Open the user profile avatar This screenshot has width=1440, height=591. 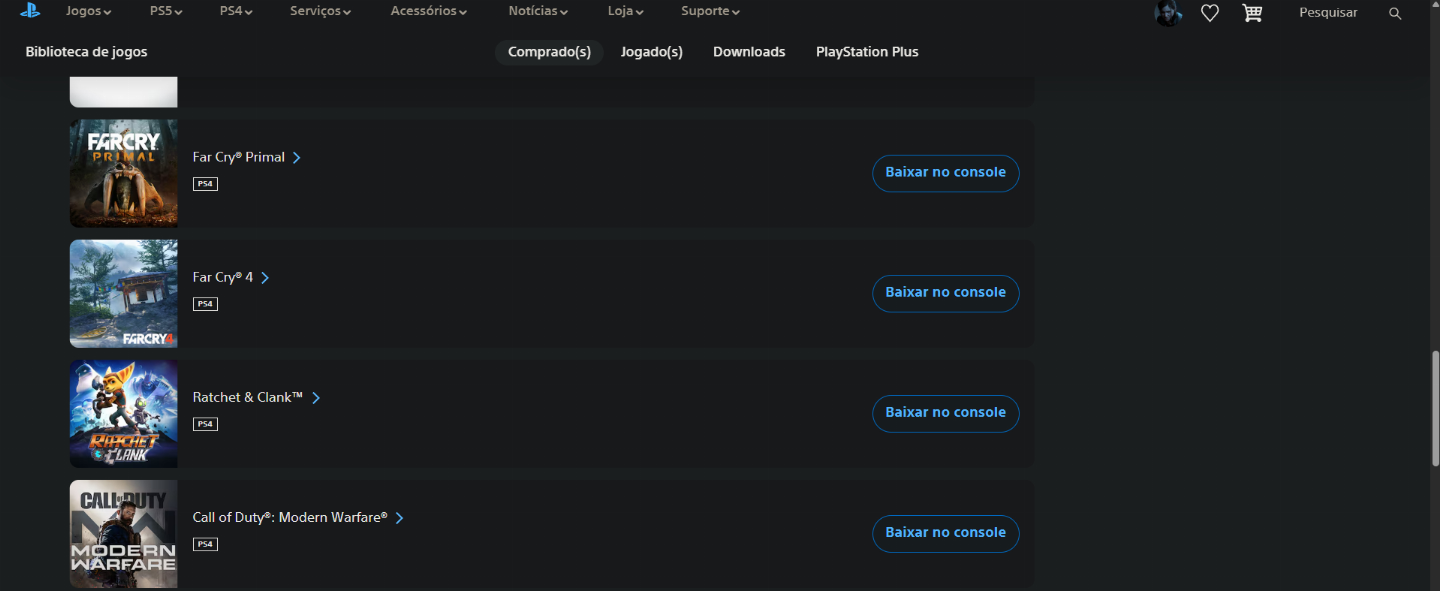point(1168,13)
